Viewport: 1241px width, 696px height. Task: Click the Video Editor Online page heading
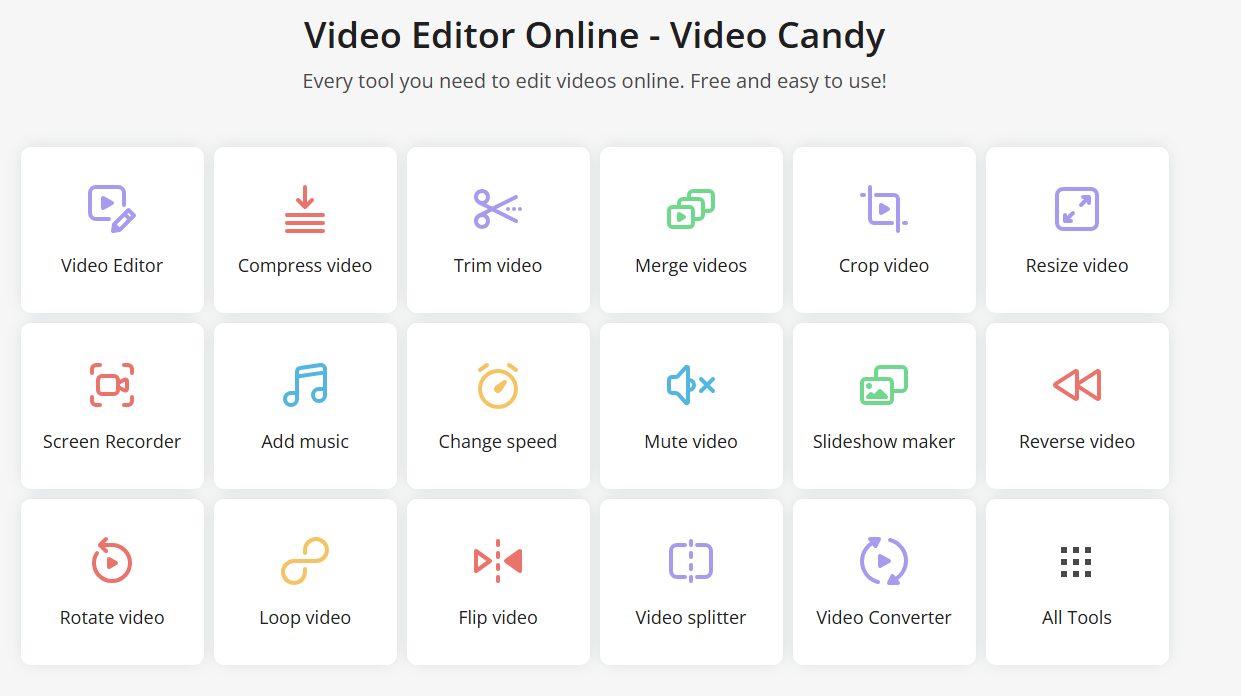(594, 36)
